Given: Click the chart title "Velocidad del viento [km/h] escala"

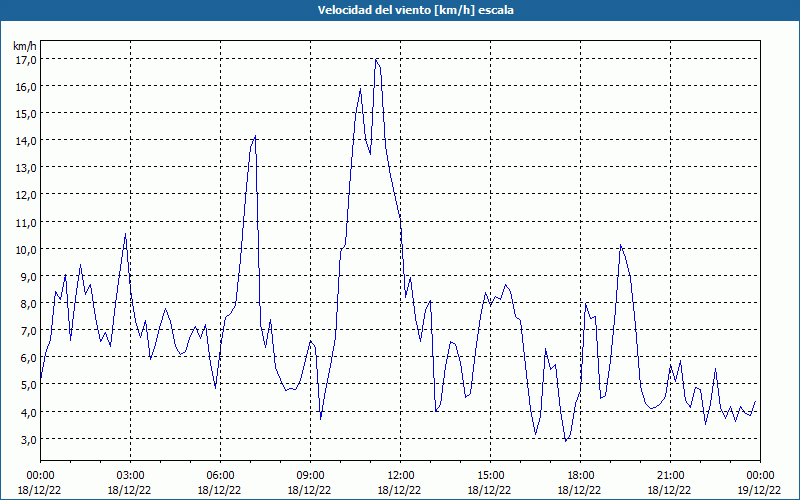Looking at the screenshot, I should [415, 10].
